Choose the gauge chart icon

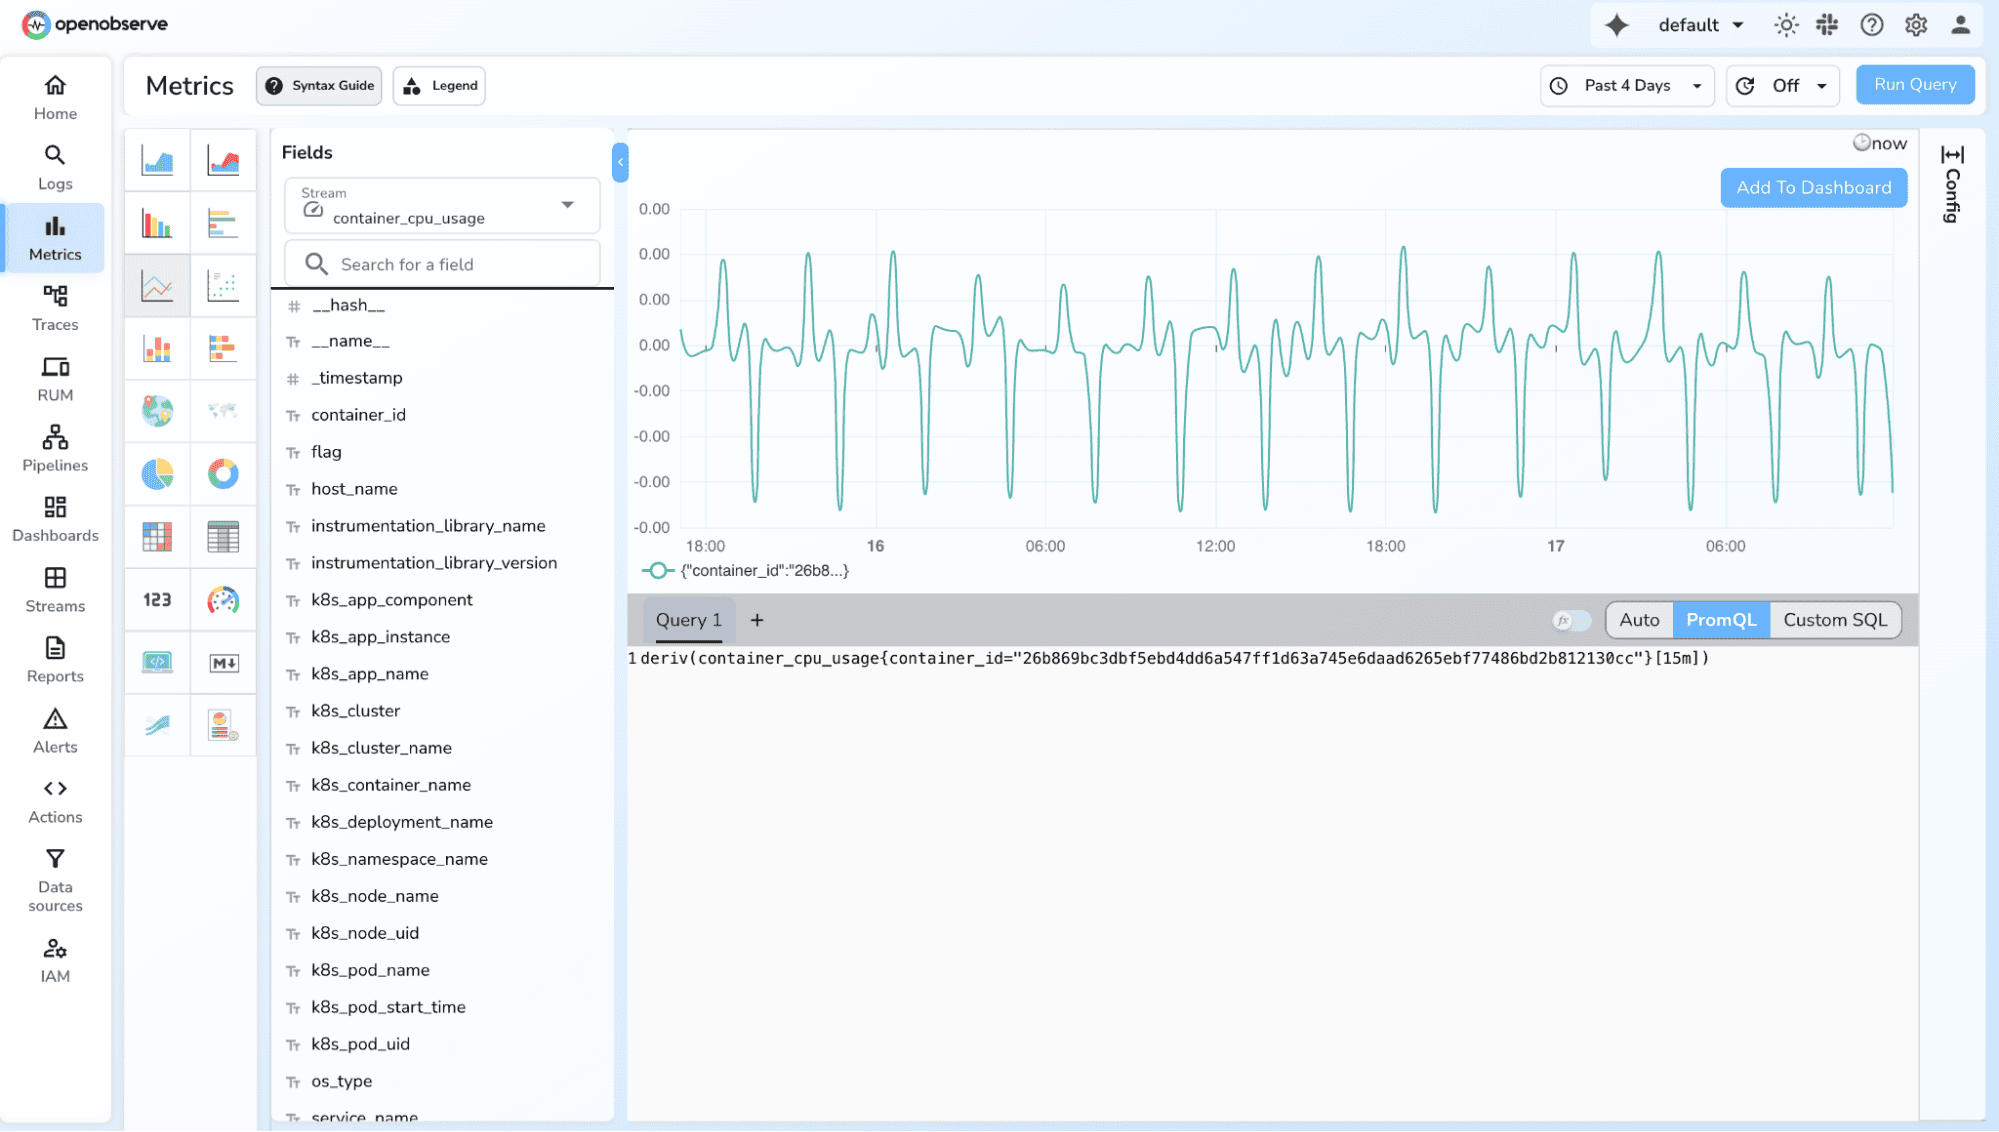[223, 600]
